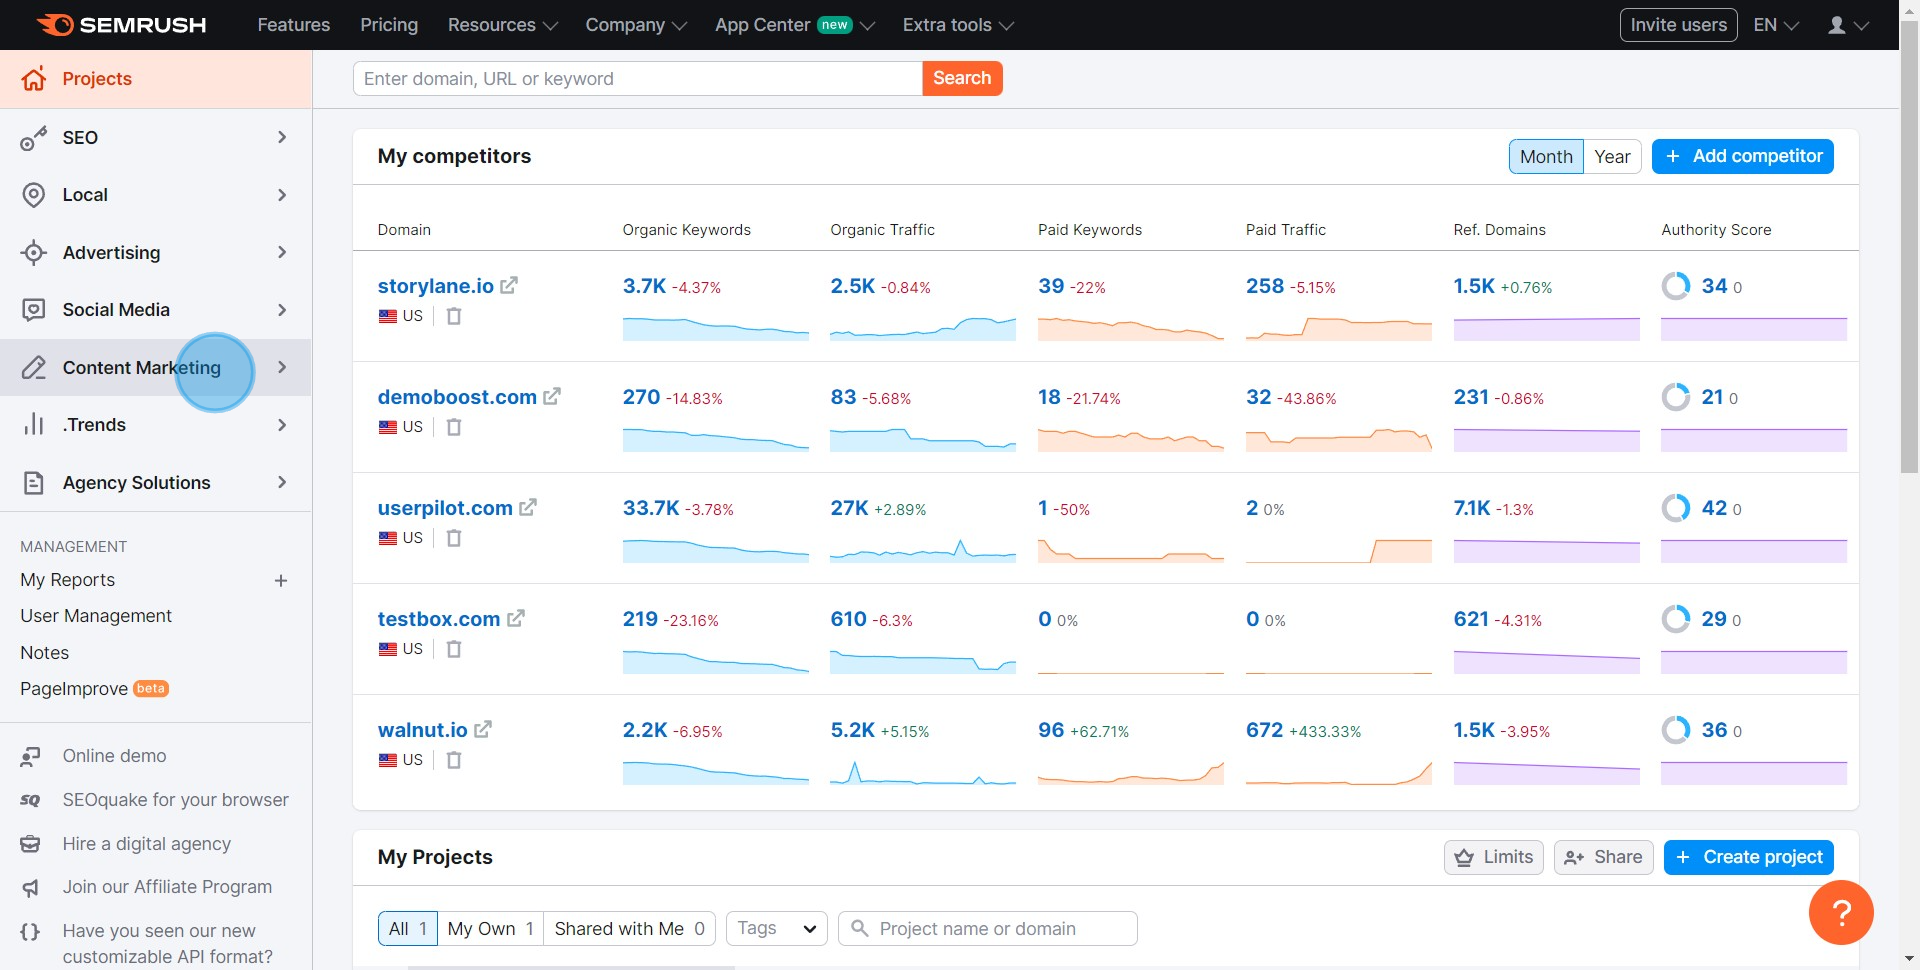Delete storylane.io competitor with trash icon
This screenshot has width=1920, height=970.
tap(454, 316)
